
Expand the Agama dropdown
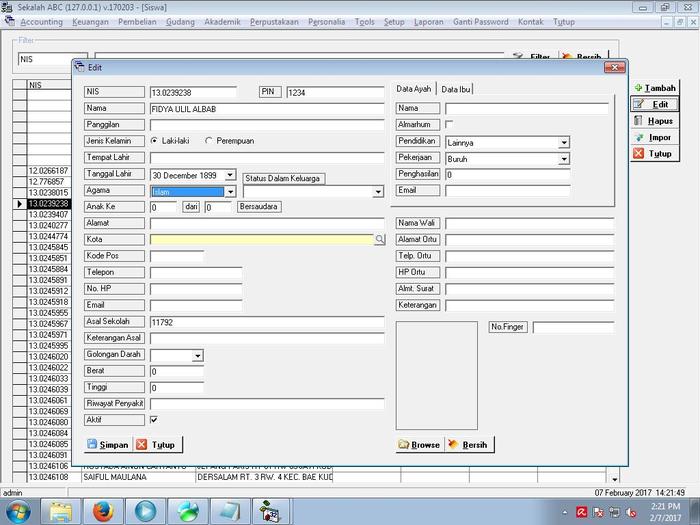coord(230,191)
